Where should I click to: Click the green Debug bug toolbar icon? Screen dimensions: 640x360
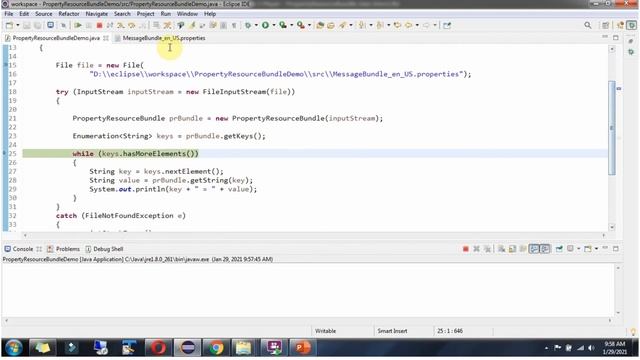coord(248,25)
